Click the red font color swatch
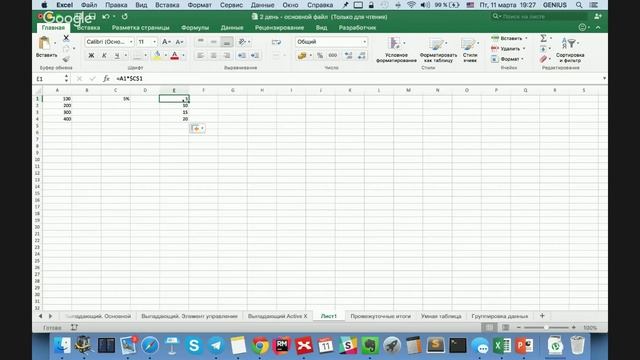The width and height of the screenshot is (640, 360). (x=175, y=56)
